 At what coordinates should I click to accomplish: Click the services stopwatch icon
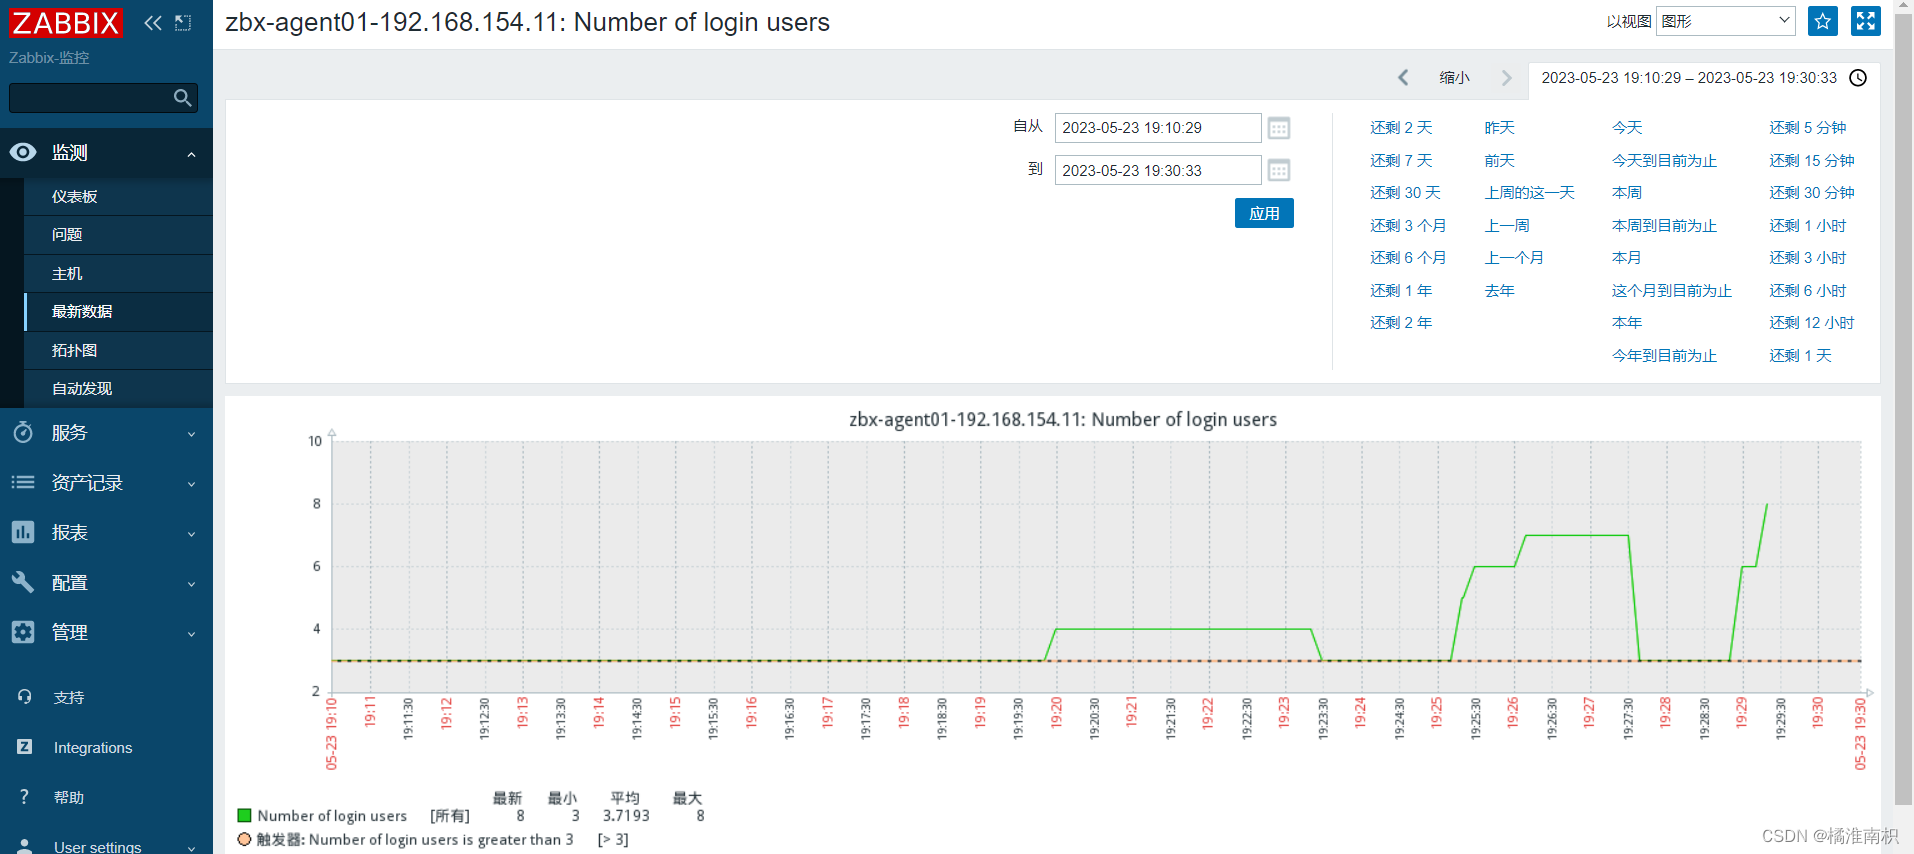point(23,432)
